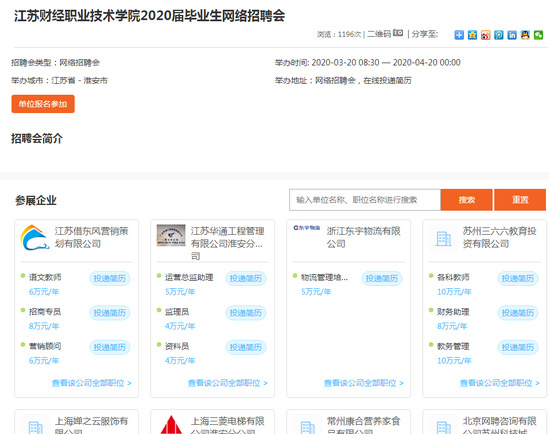Click 北京网聘咨询 building placeholder icon
This screenshot has height=434, width=549.
pos(444,427)
